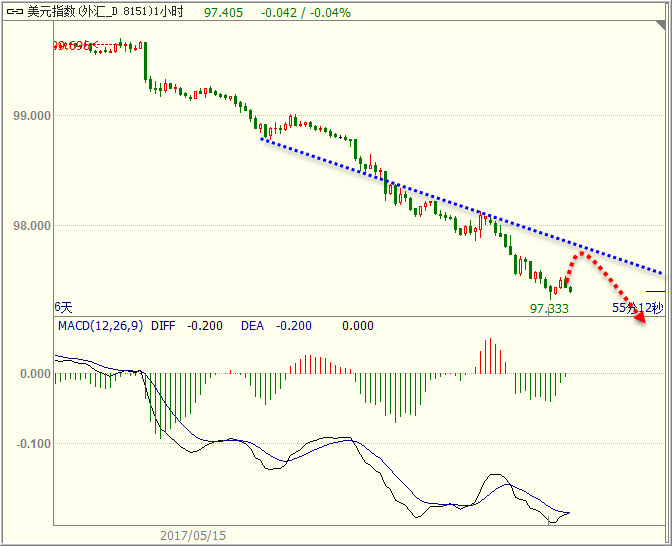Click the 97.333 low price label
The width and height of the screenshot is (672, 546).
pos(549,309)
